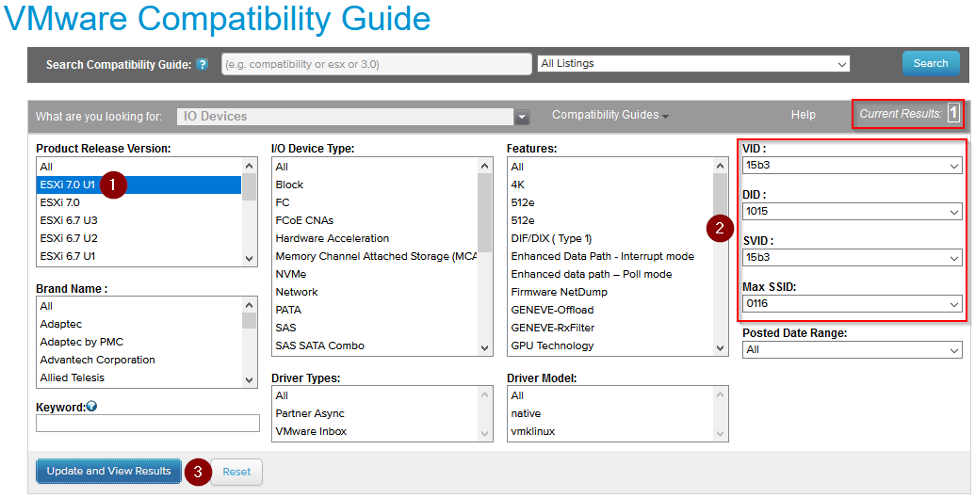The image size is (977, 499).
Task: Click Brand Name list scroll-down arrow
Action: tap(249, 379)
